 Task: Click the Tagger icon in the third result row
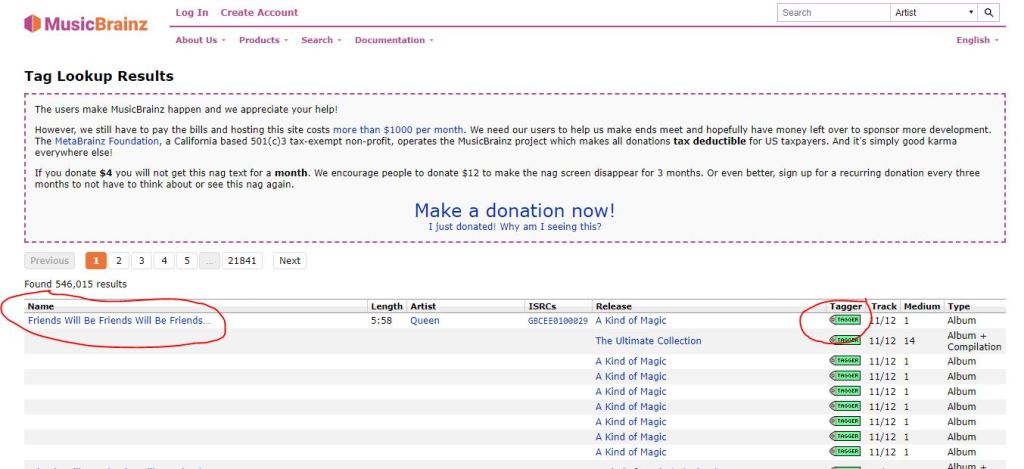click(845, 362)
